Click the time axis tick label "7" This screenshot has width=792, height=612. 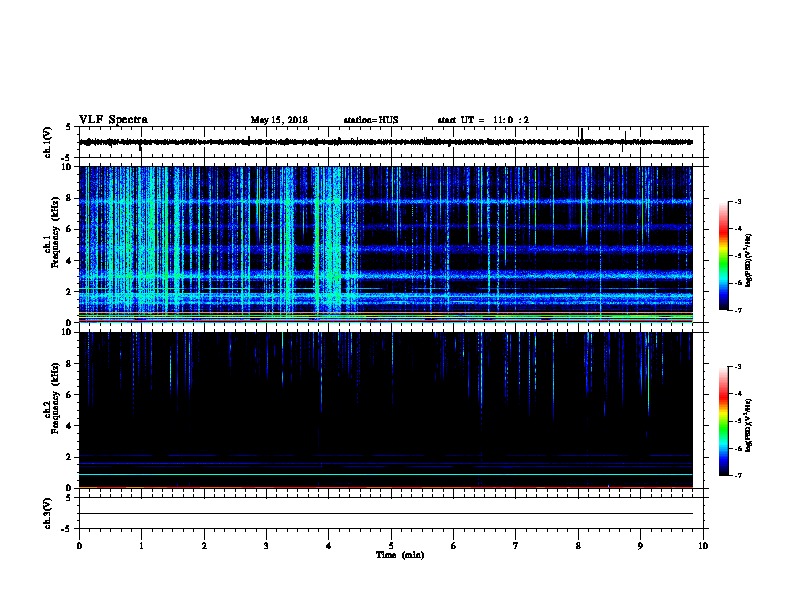click(516, 545)
